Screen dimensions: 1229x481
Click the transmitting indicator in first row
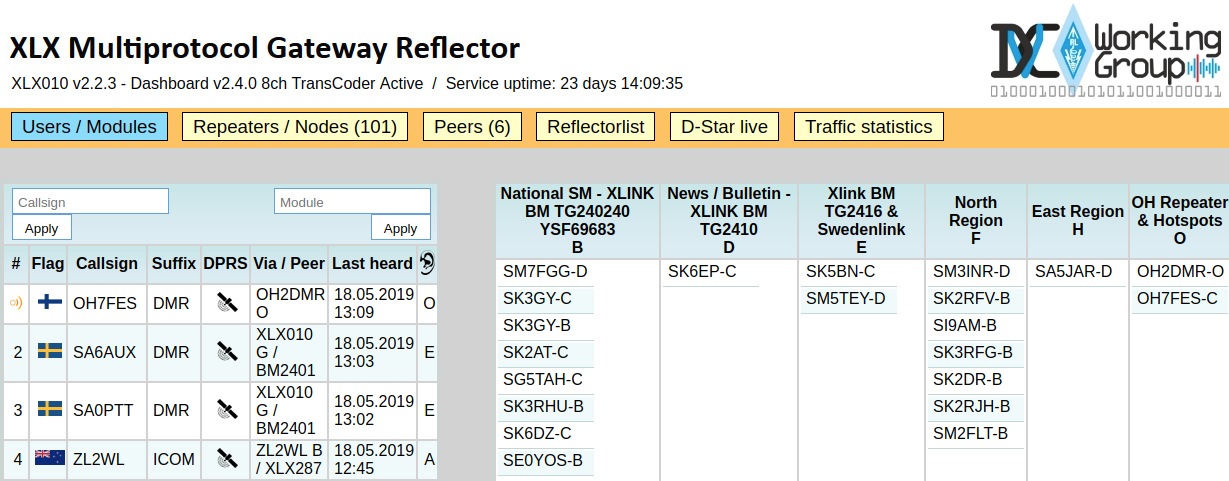[16, 304]
